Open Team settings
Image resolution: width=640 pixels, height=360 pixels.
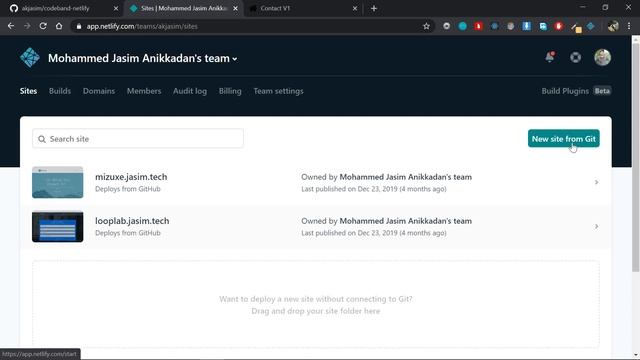point(278,91)
